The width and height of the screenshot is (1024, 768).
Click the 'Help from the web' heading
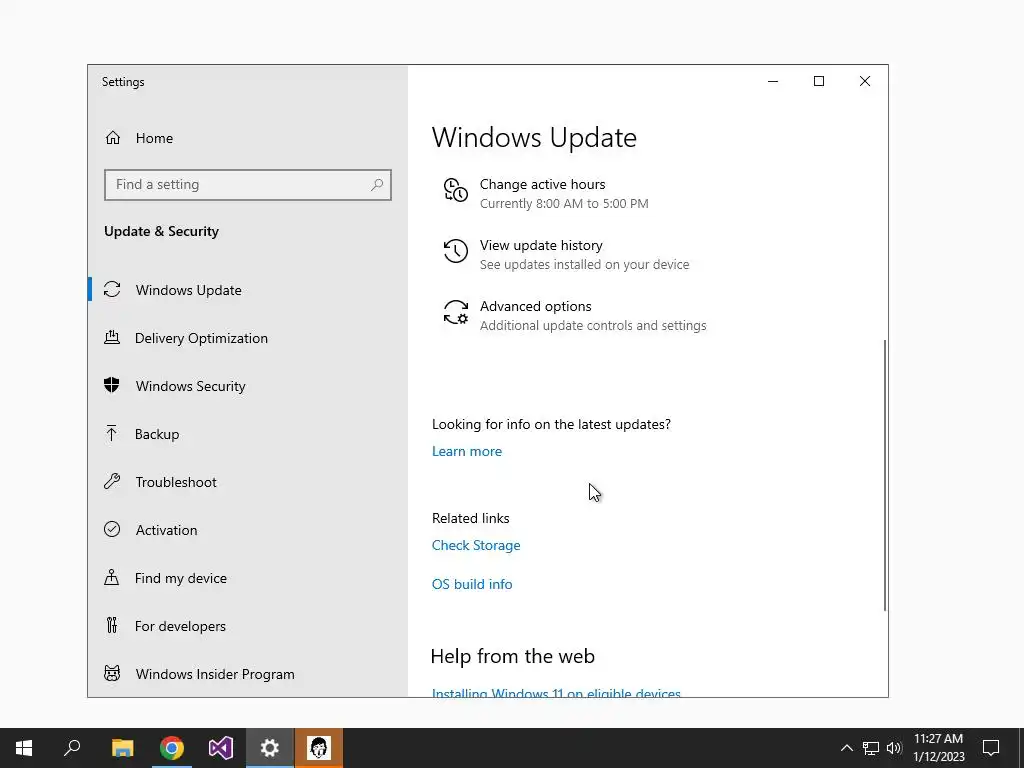(513, 656)
